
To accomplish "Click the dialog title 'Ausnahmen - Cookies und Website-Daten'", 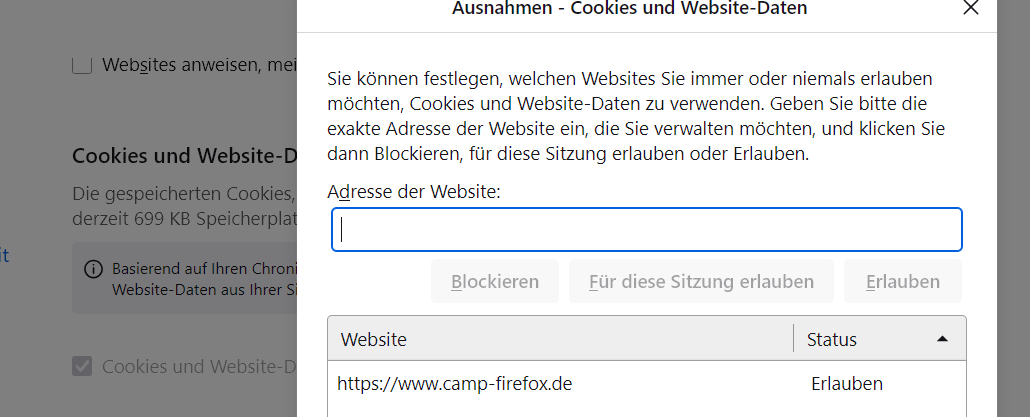I will click(x=629, y=8).
